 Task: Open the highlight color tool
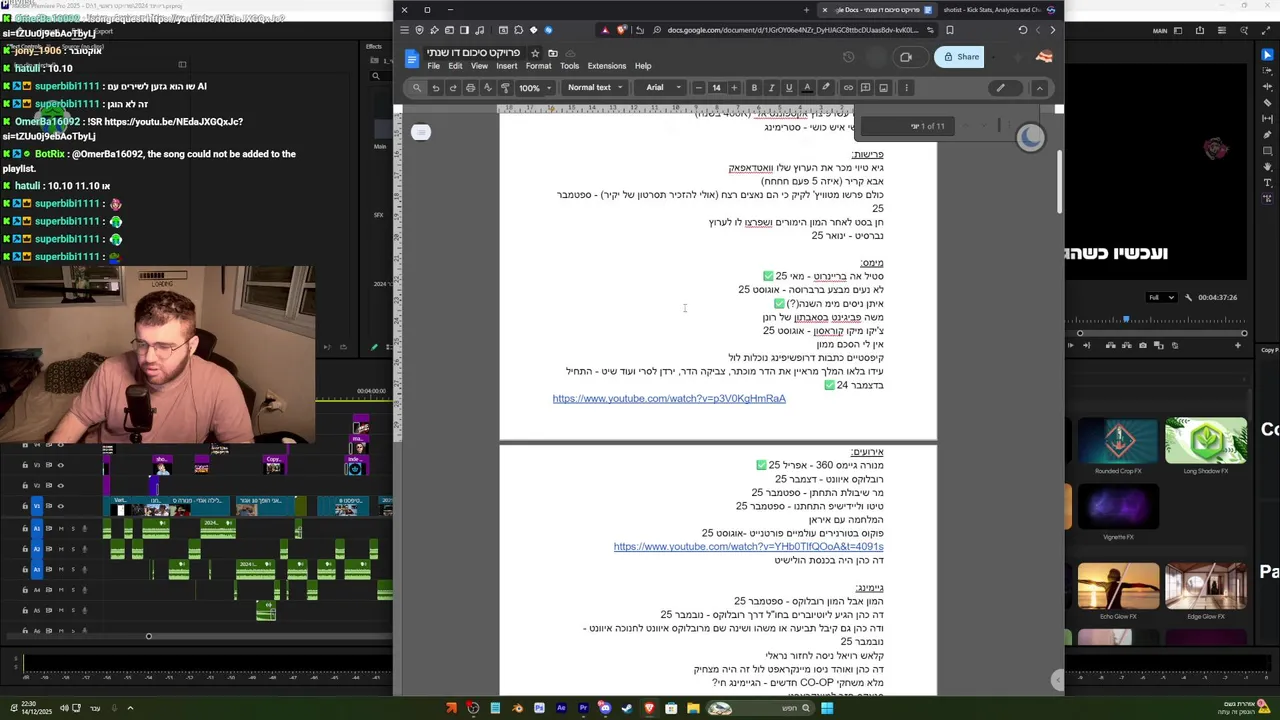tap(825, 88)
